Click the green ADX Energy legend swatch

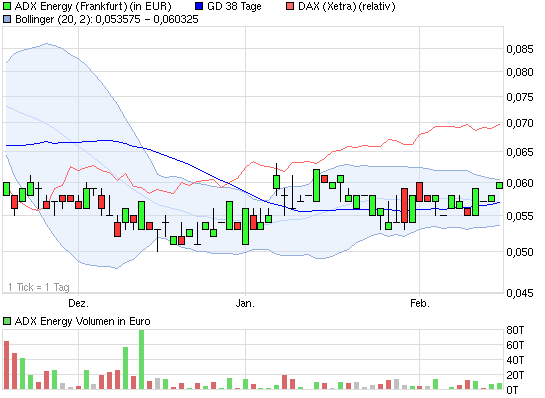pos(7,6)
